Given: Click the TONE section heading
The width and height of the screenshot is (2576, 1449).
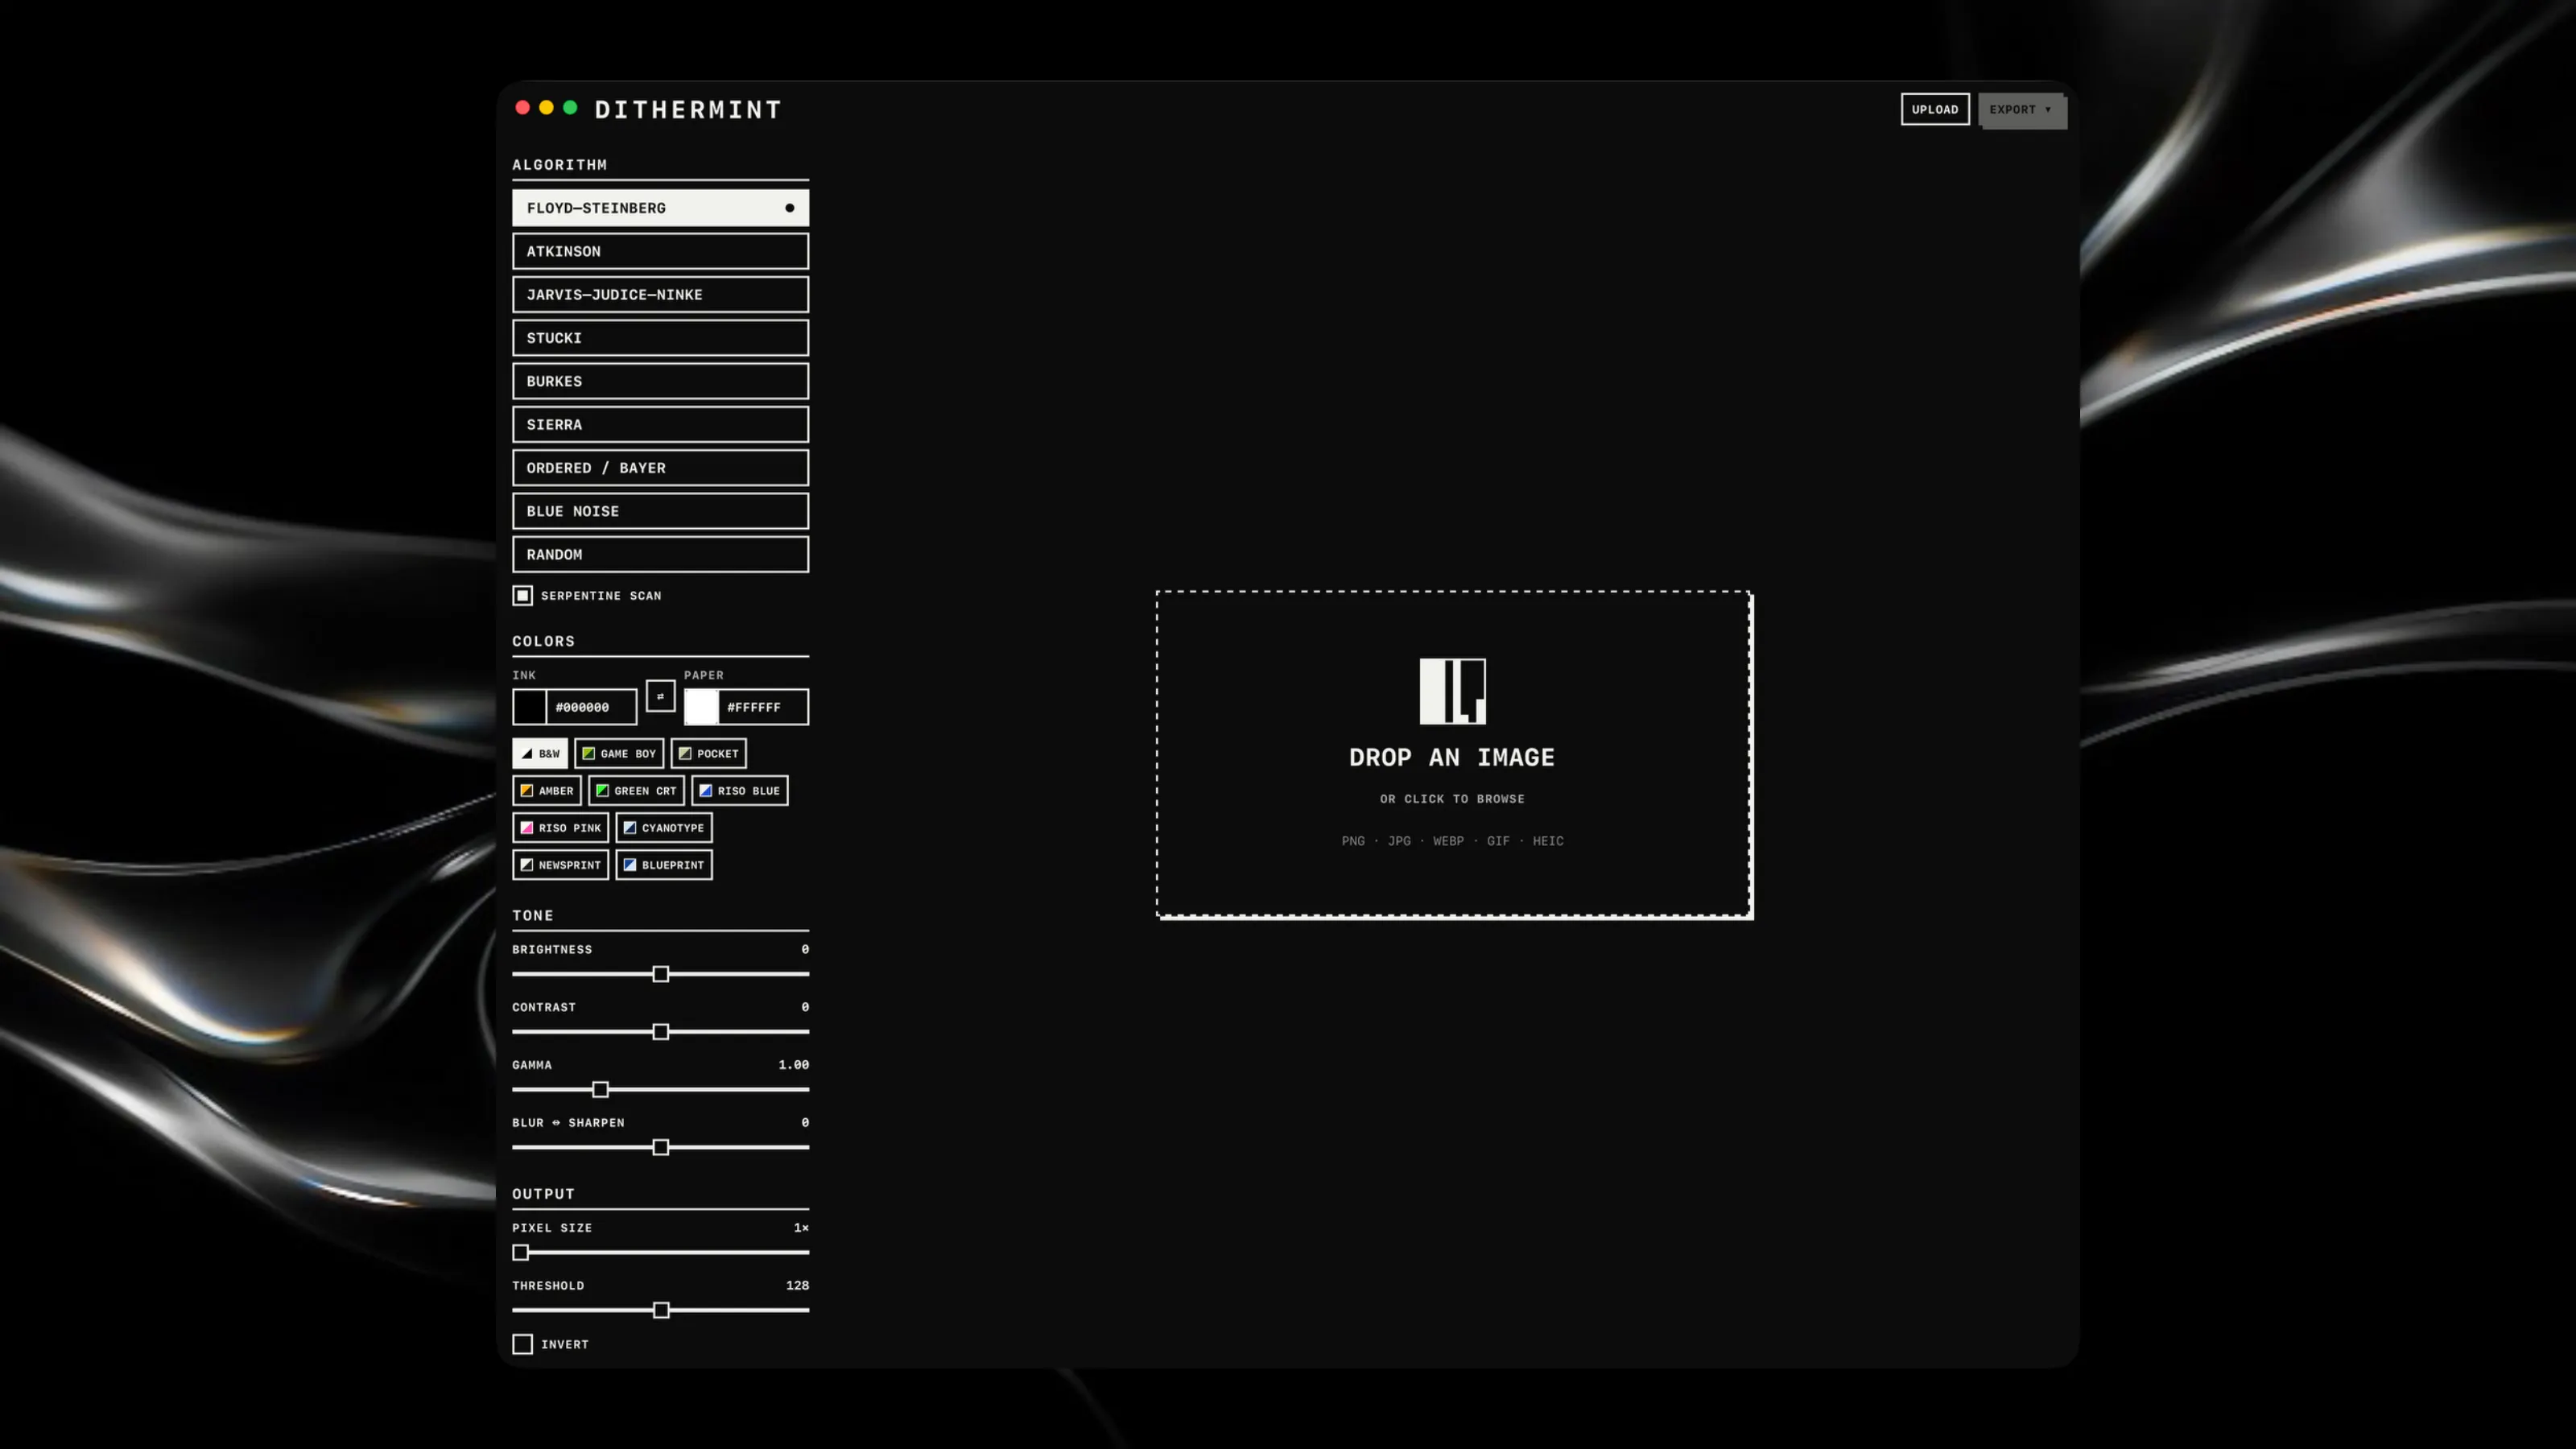Looking at the screenshot, I should [x=532, y=915].
